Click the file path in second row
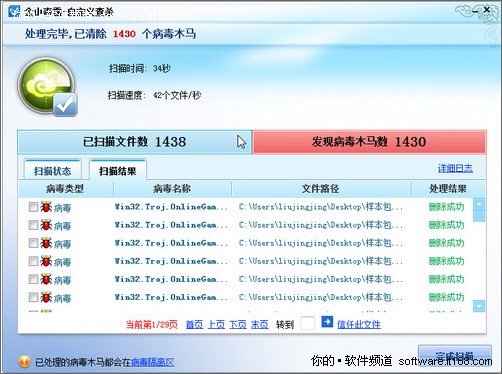502x374 pixels. 321,225
